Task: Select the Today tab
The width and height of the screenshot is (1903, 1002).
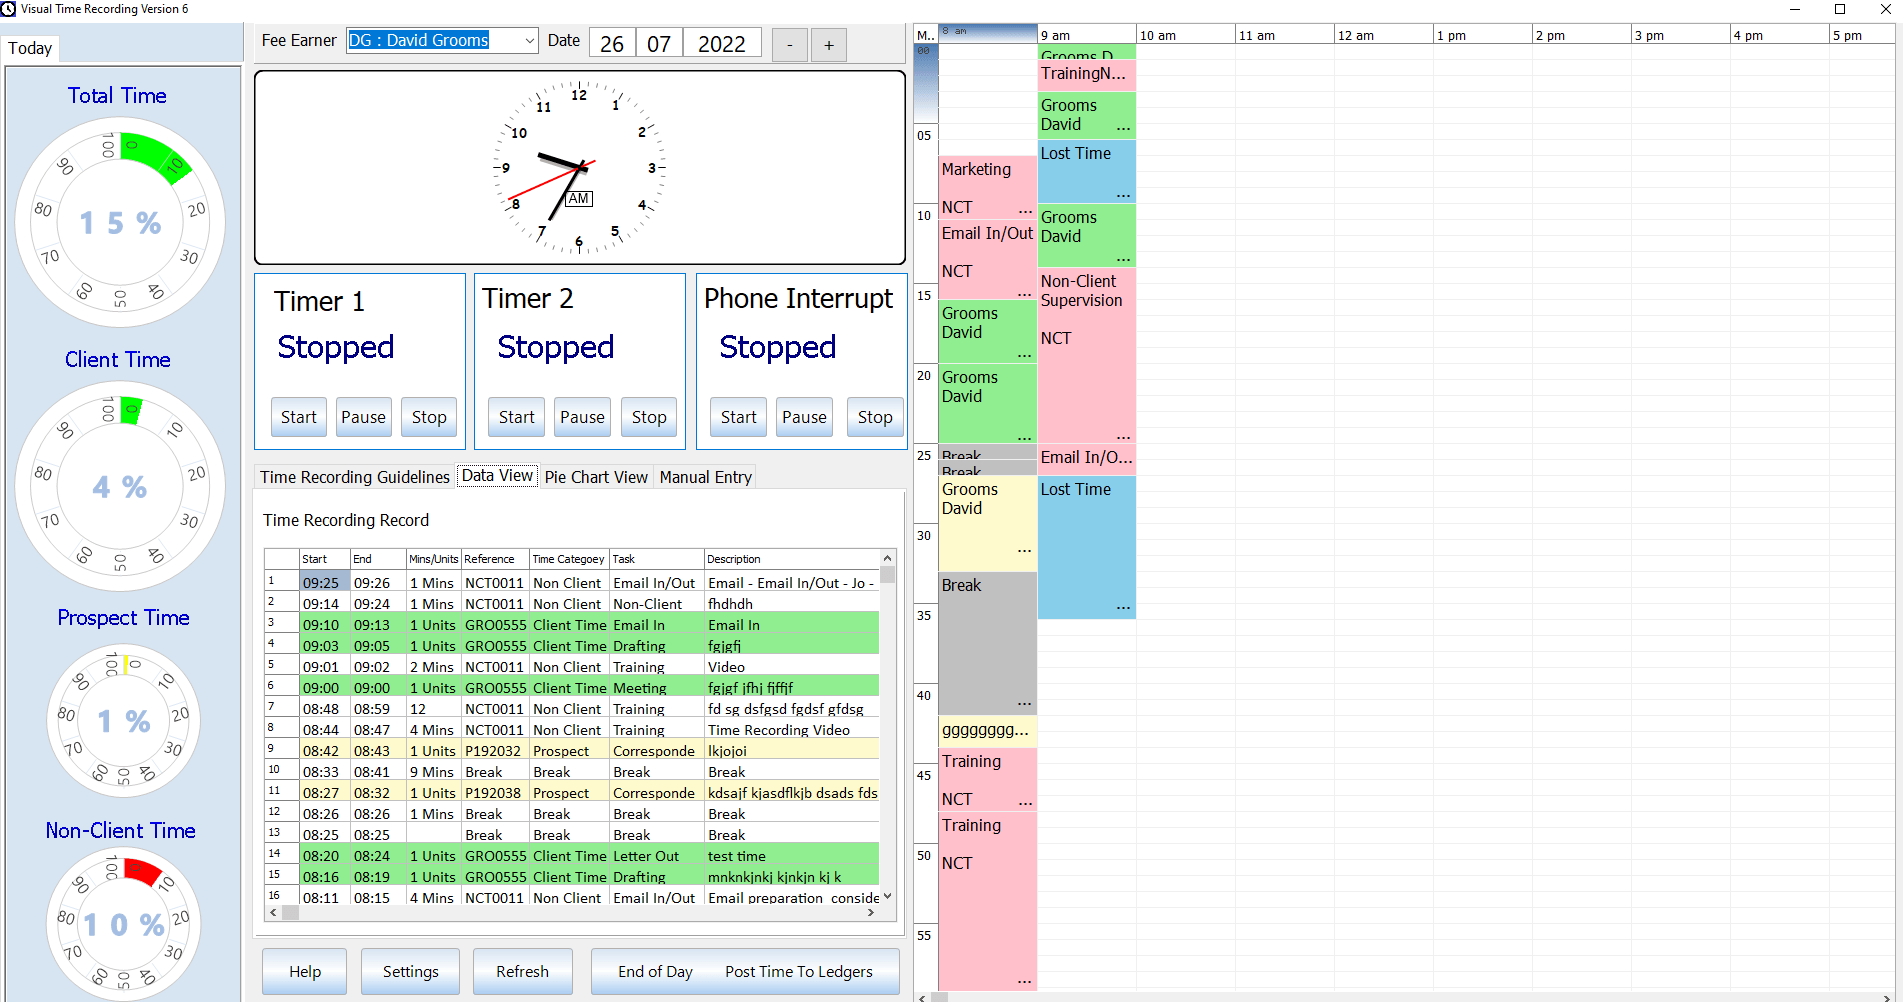Action: click(30, 48)
